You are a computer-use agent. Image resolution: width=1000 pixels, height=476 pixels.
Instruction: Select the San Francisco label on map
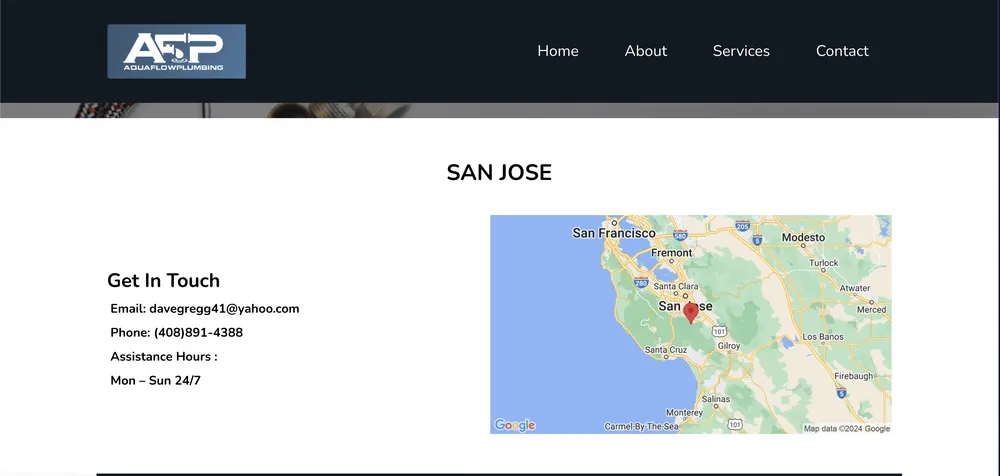(x=613, y=233)
